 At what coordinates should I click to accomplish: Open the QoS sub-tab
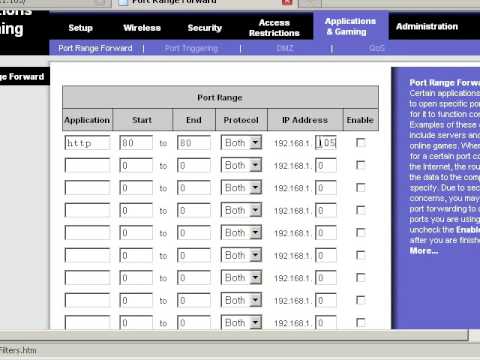click(x=377, y=49)
